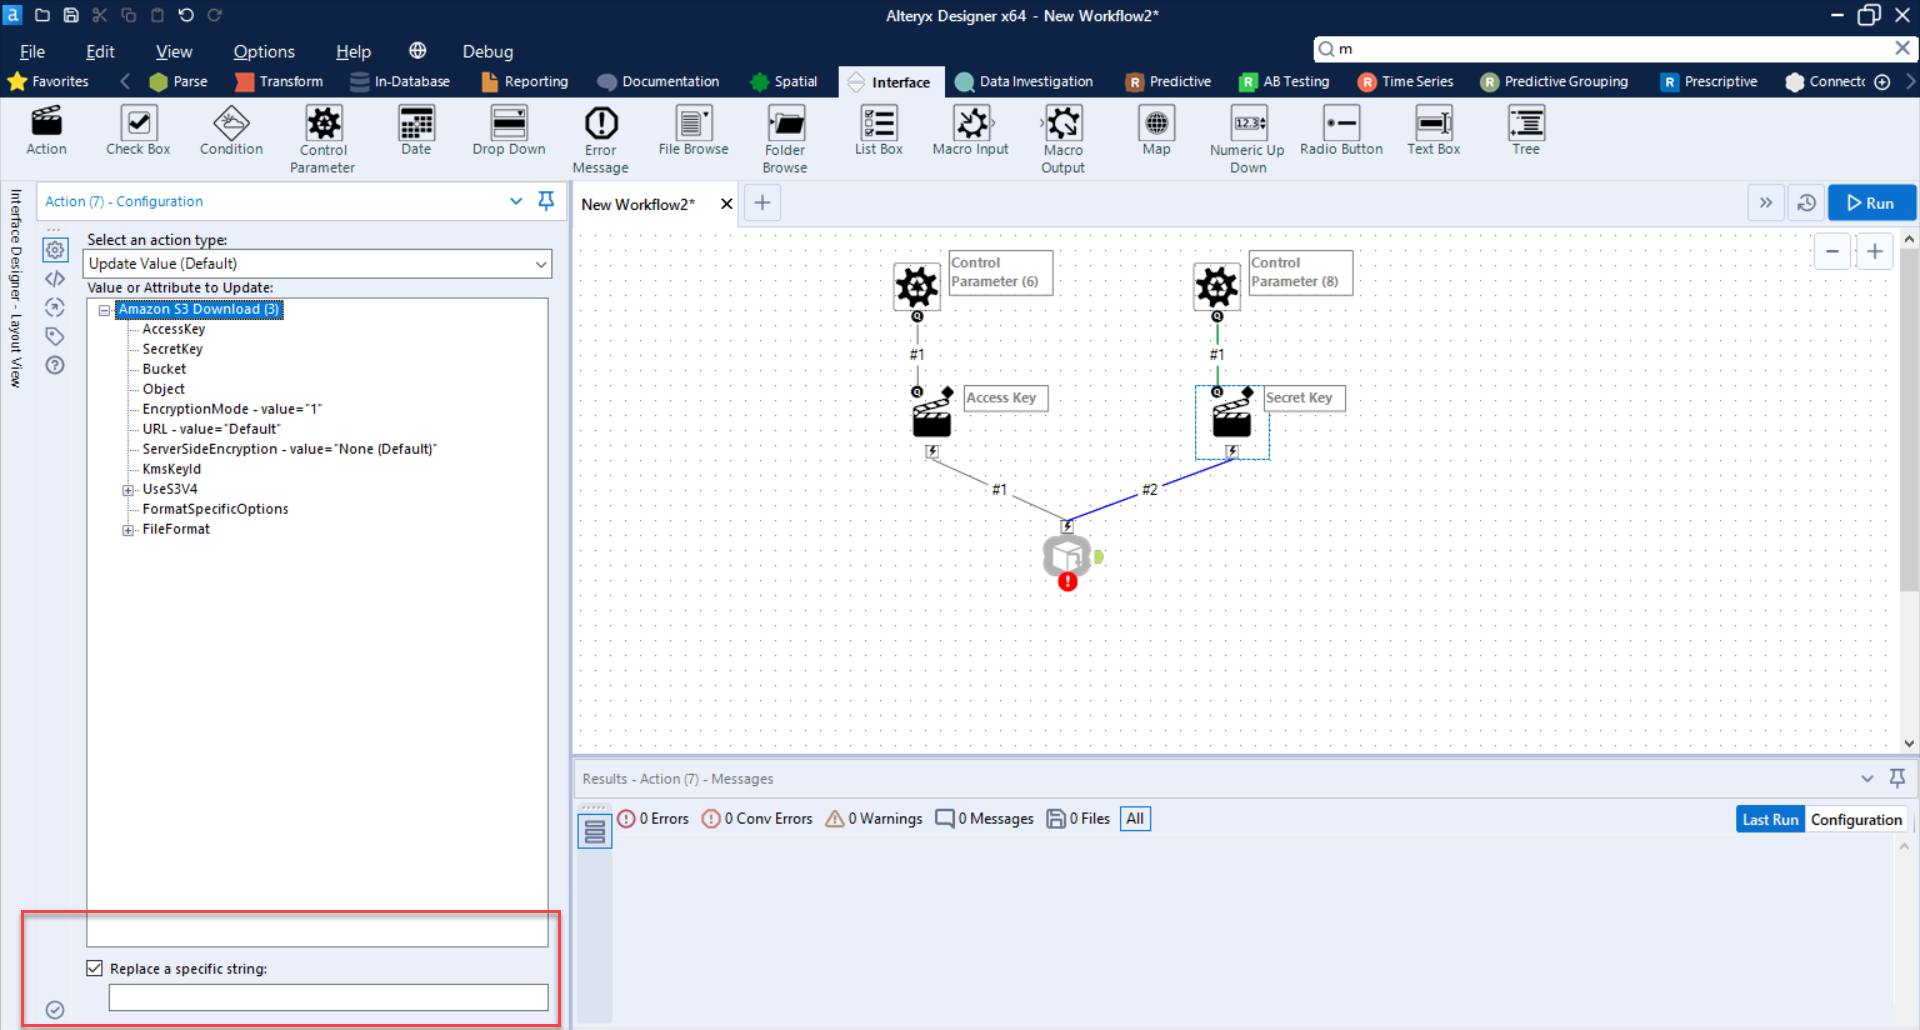Toggle the All messages filter in Results

tap(1135, 818)
